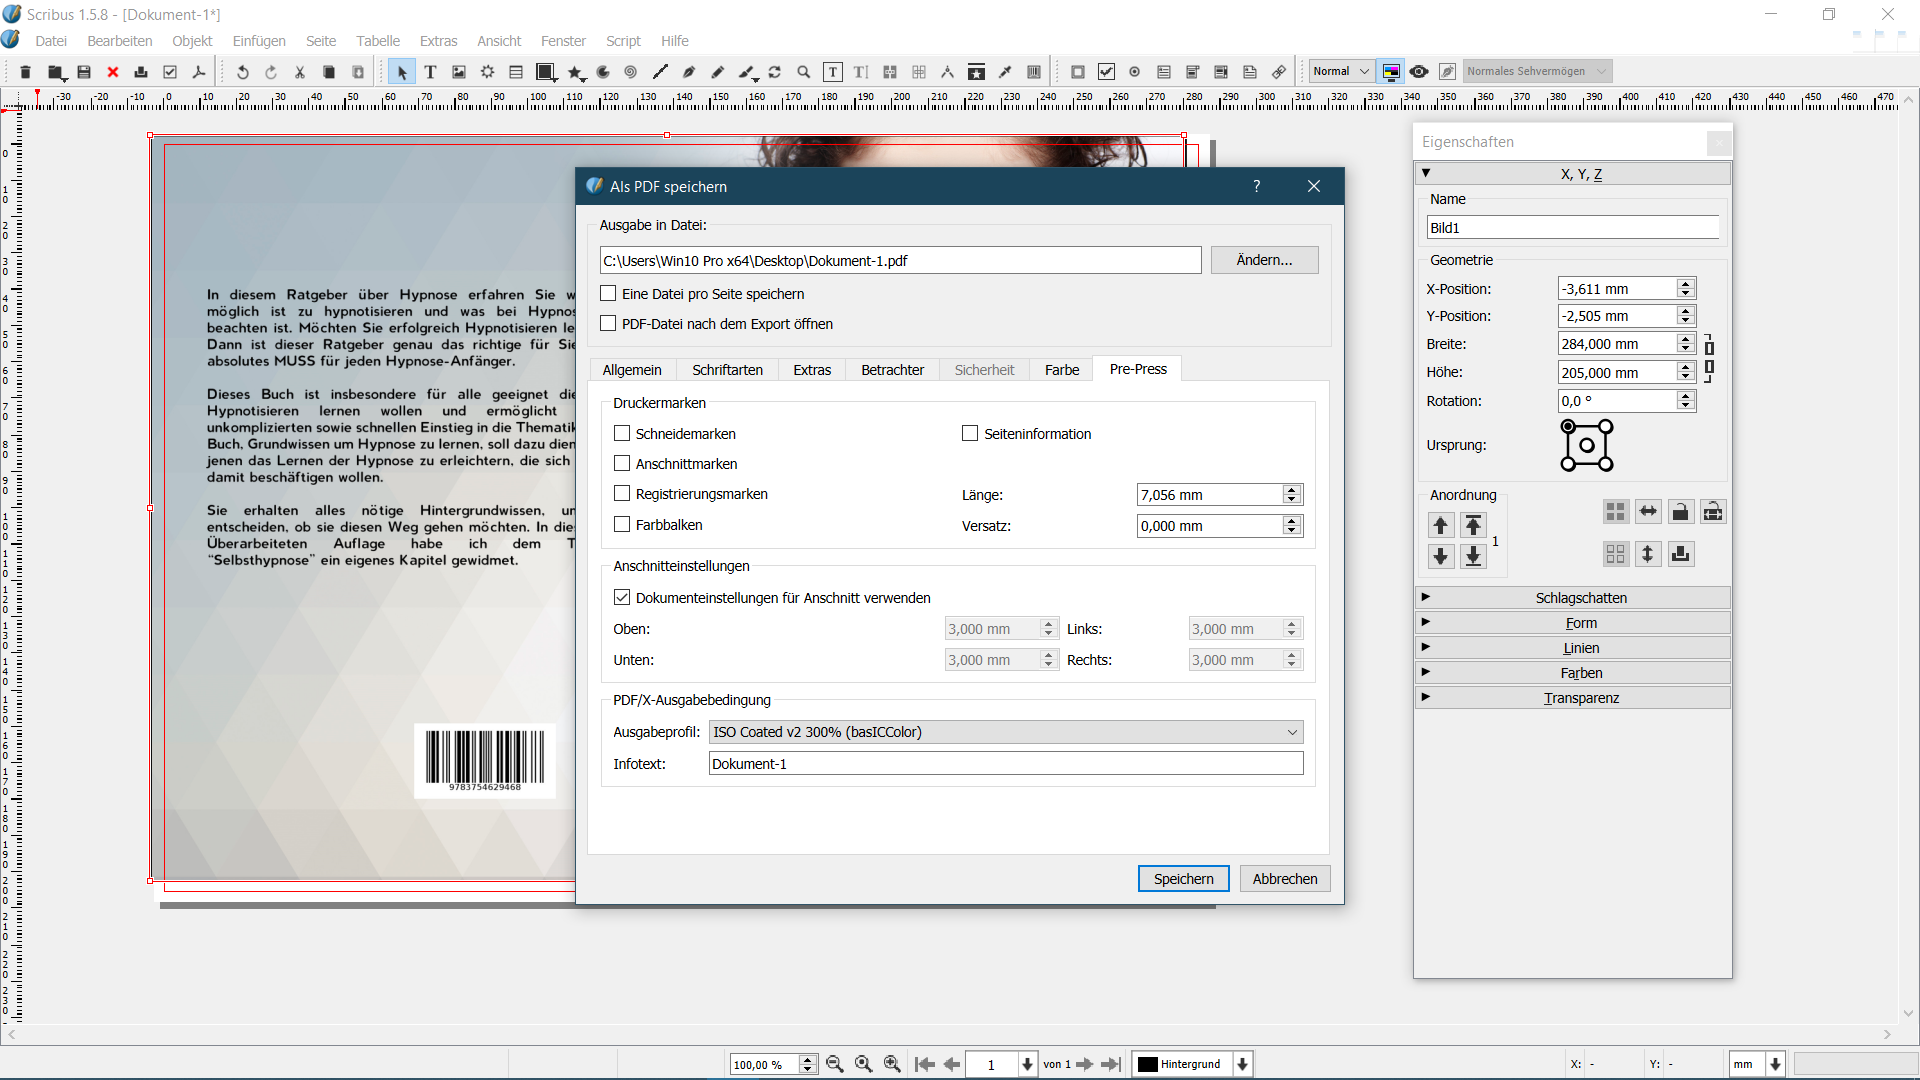Select the Bezier curve tool
1920x1080 pixels.
[689, 72]
